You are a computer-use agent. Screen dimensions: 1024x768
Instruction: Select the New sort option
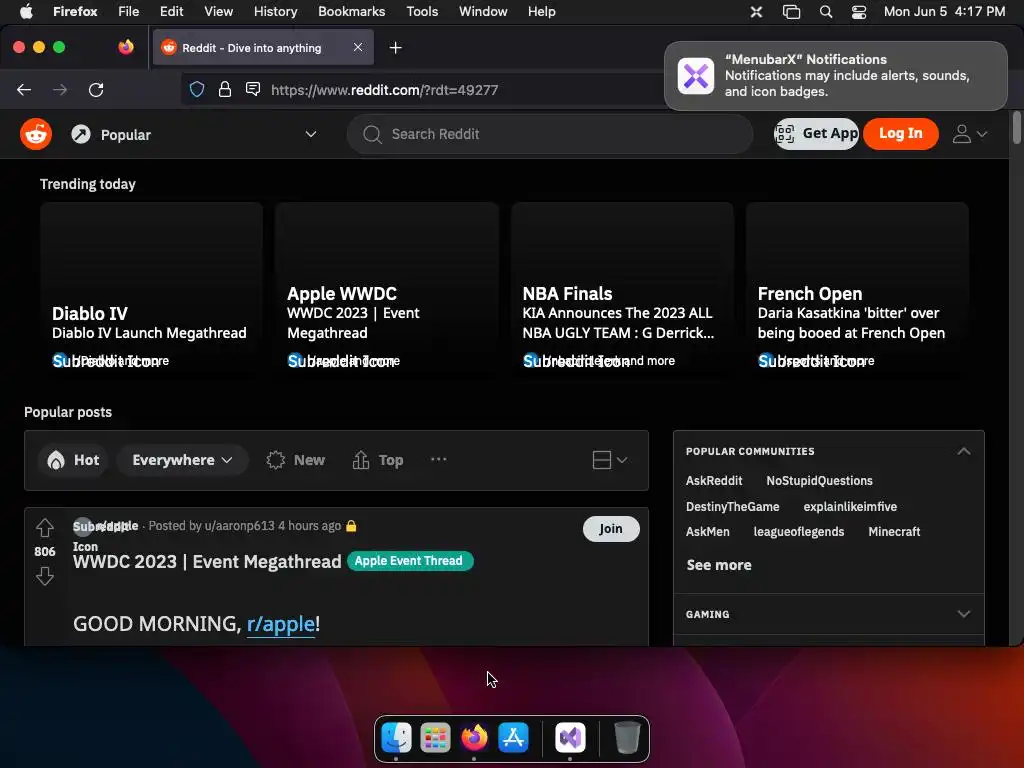point(296,460)
